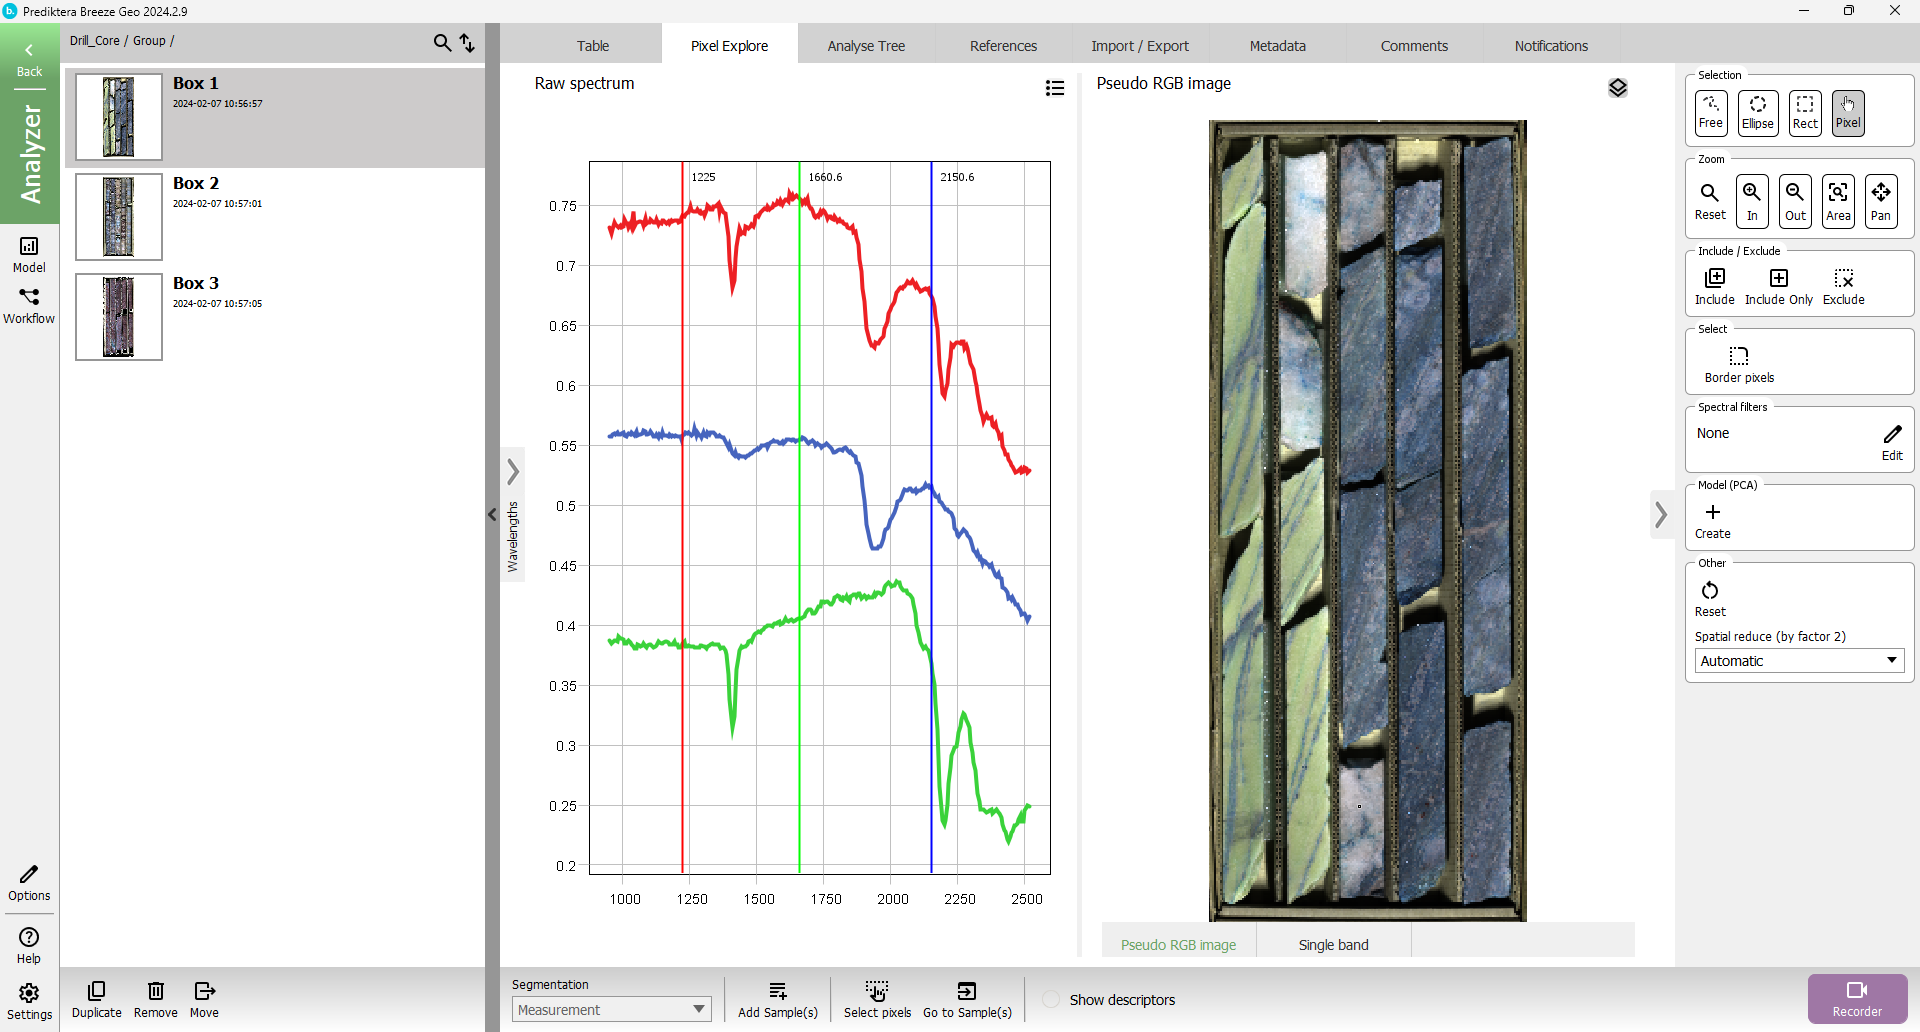Viewport: 1920px width, 1032px height.
Task: Select the Pan tool
Action: pyautogui.click(x=1880, y=201)
